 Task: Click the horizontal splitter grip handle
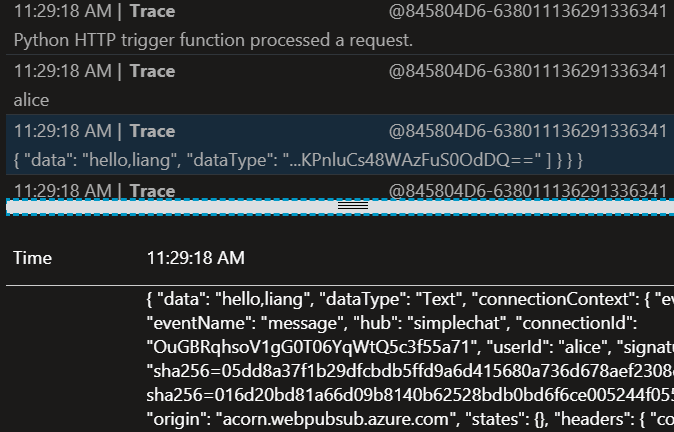[x=353, y=206]
